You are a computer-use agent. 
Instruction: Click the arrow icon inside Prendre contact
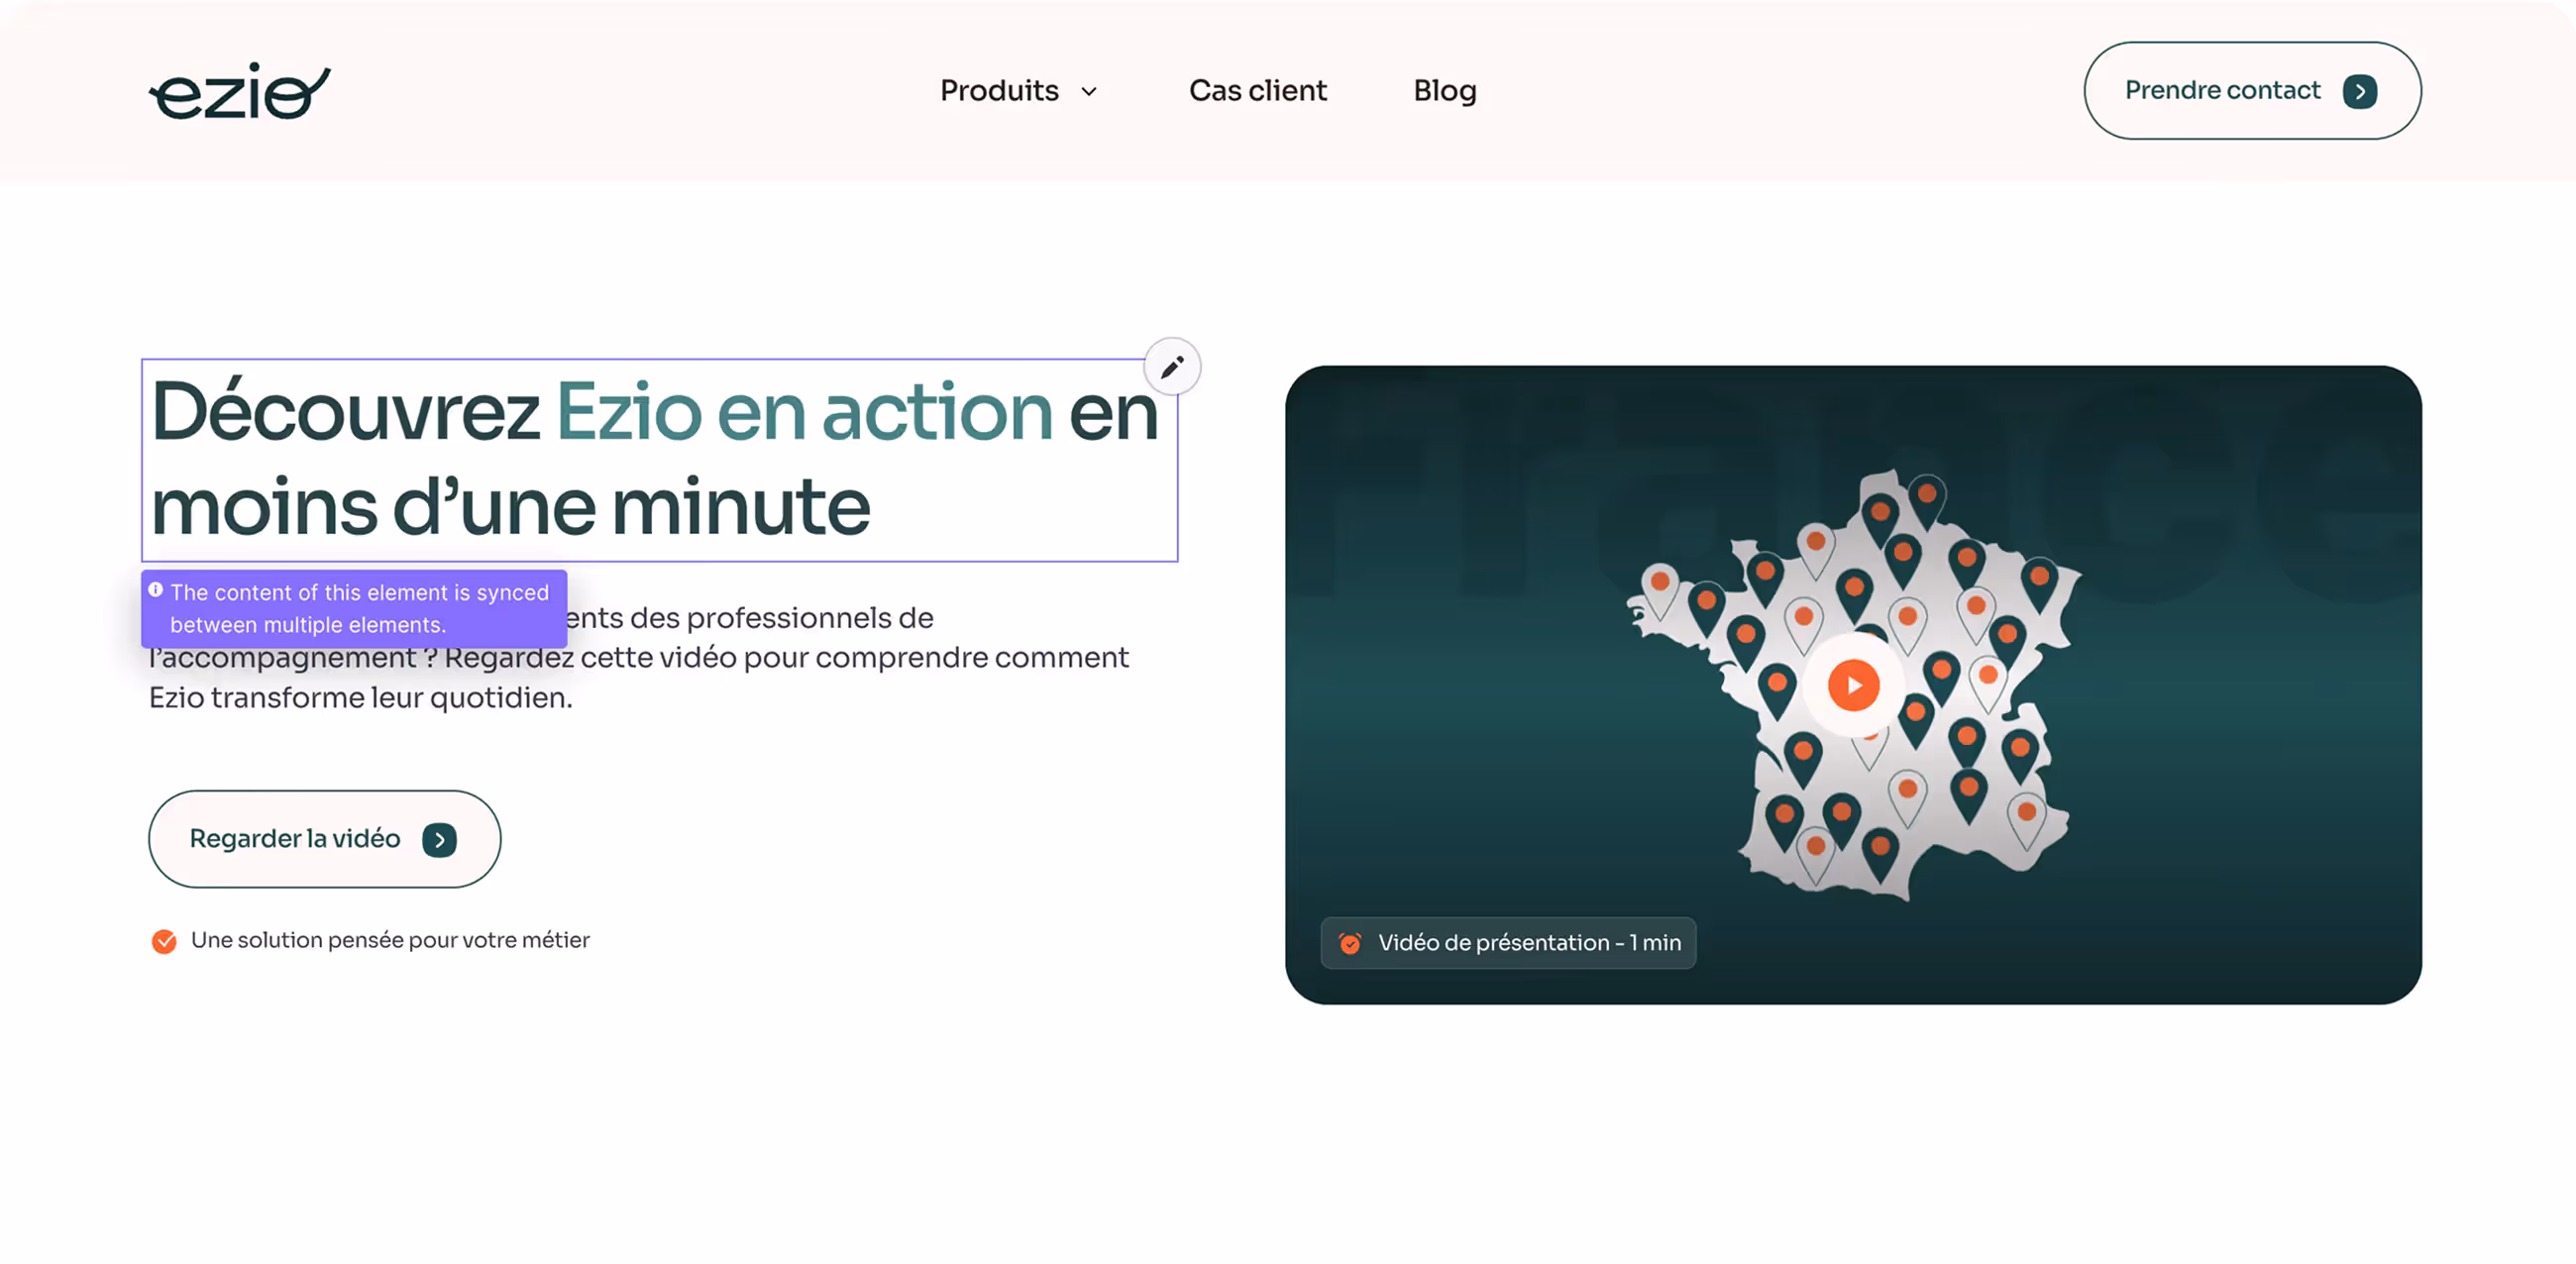point(2360,91)
